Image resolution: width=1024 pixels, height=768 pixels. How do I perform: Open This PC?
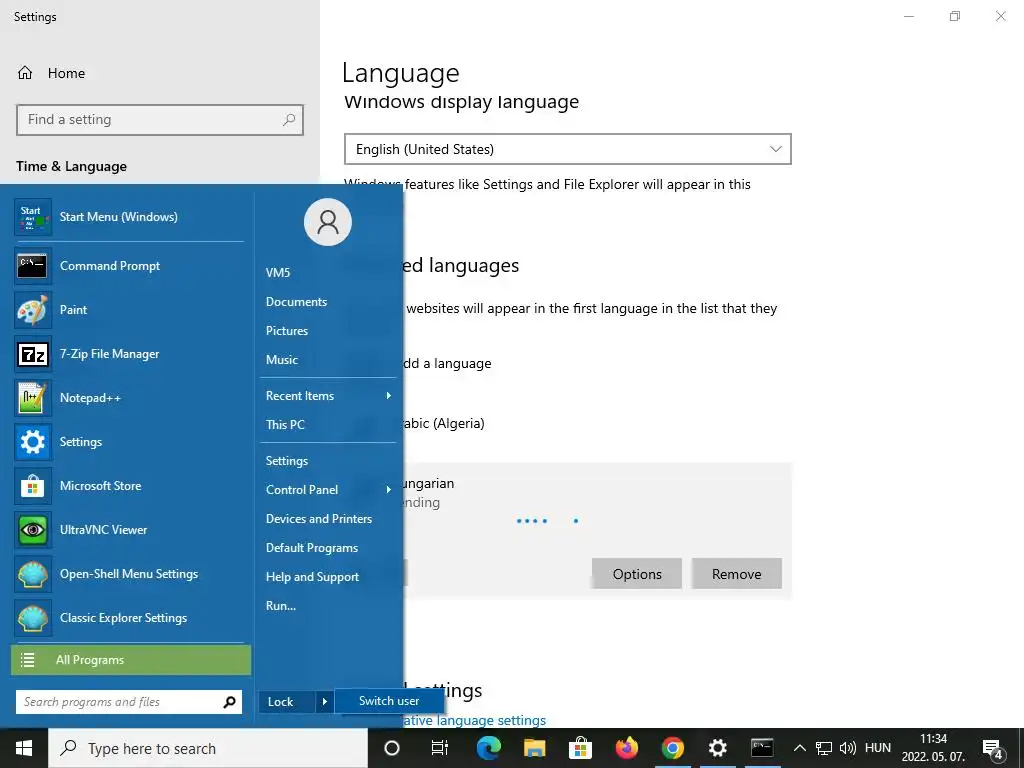click(285, 424)
